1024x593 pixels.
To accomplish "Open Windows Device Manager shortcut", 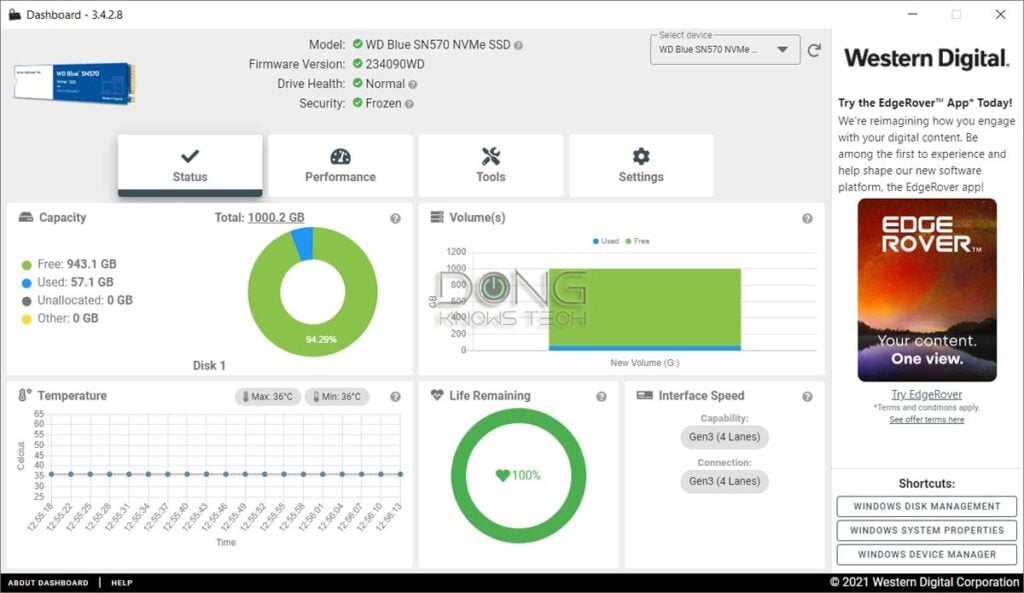I will (x=927, y=554).
